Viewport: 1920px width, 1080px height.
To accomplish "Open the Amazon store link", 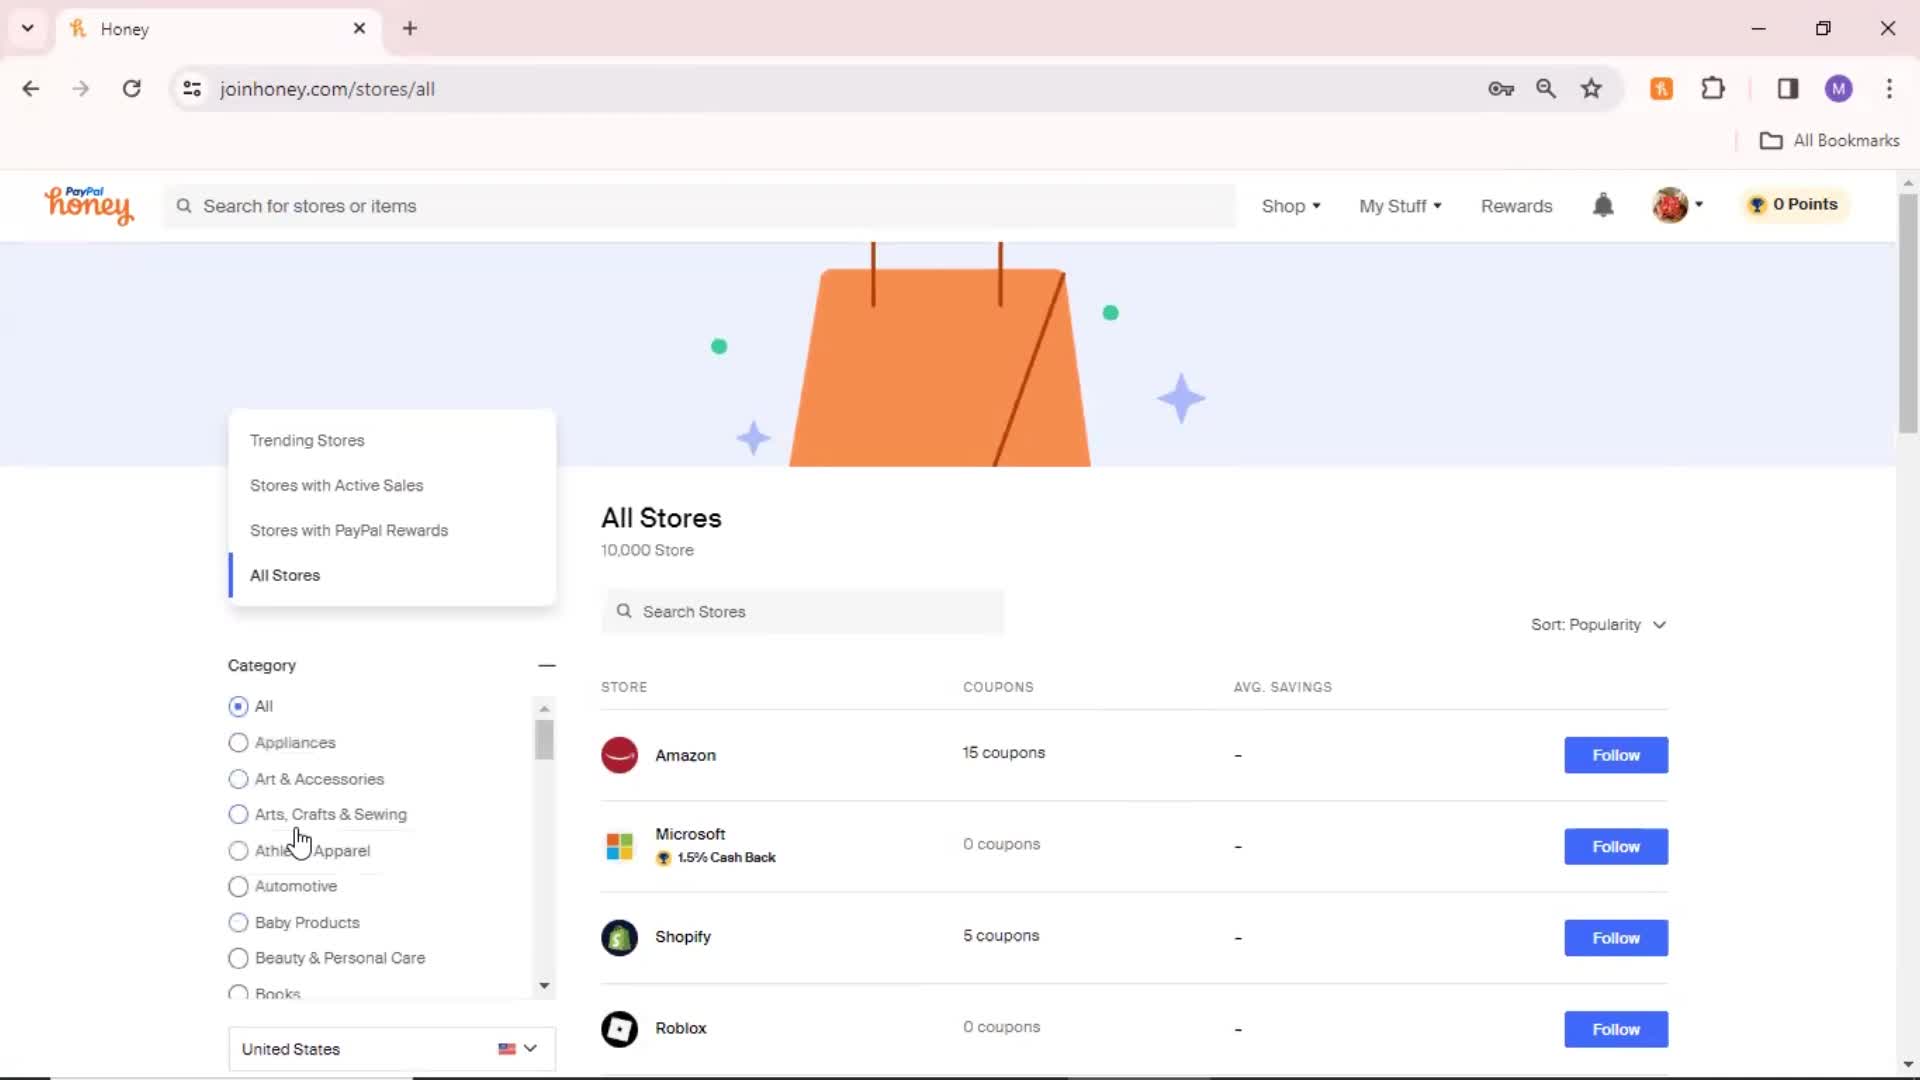I will (685, 756).
